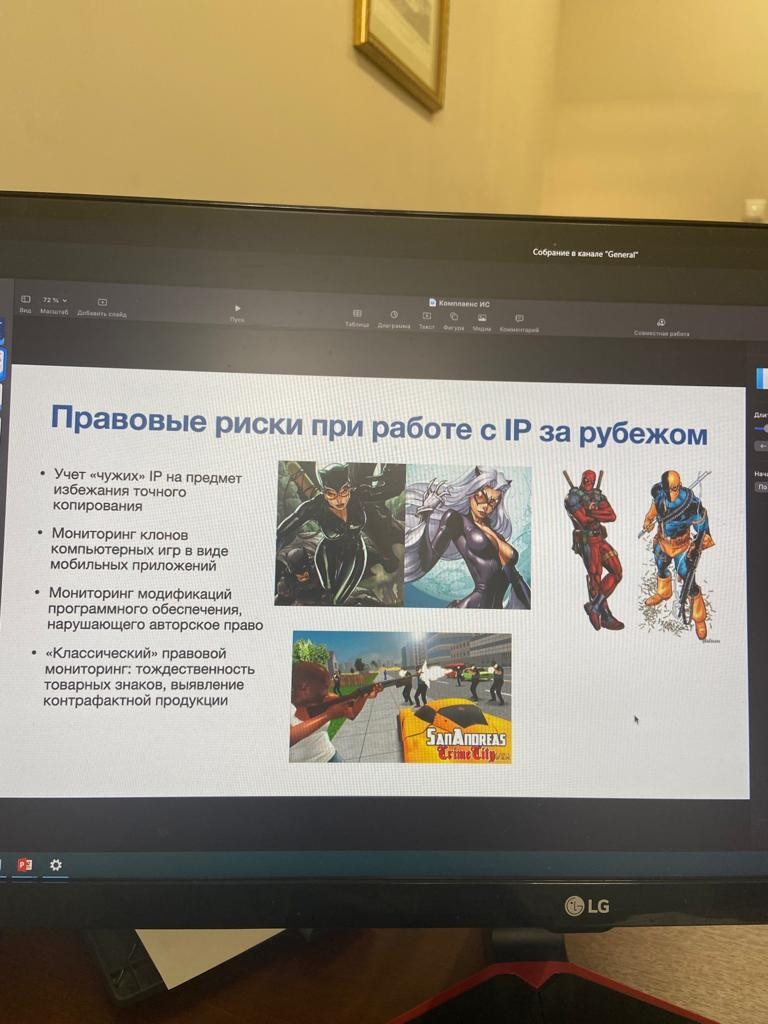The image size is (768, 1024).
Task: Open the Медиа insert menu
Action: (482, 318)
